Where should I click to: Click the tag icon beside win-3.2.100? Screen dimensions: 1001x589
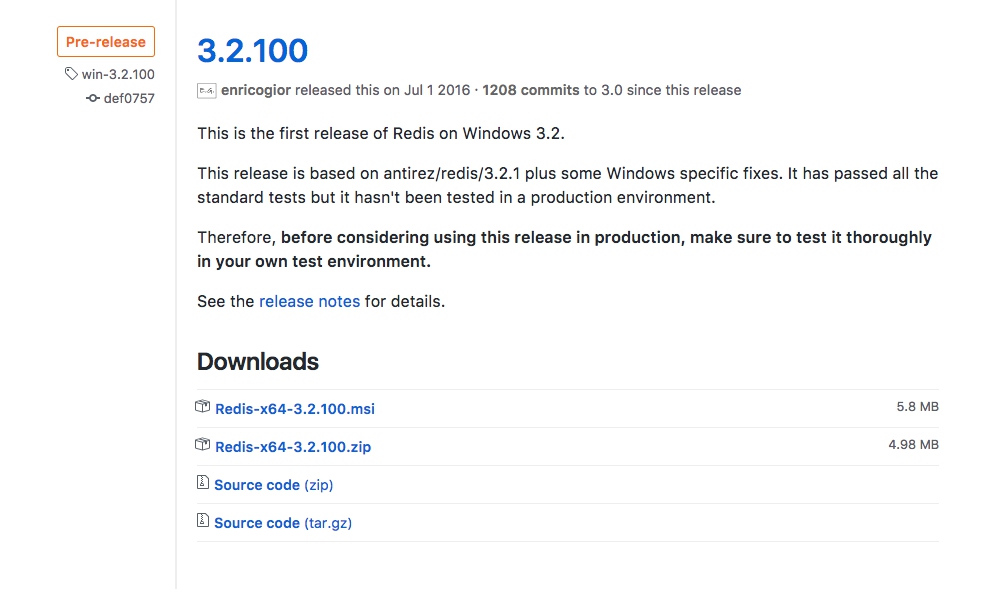[71, 73]
